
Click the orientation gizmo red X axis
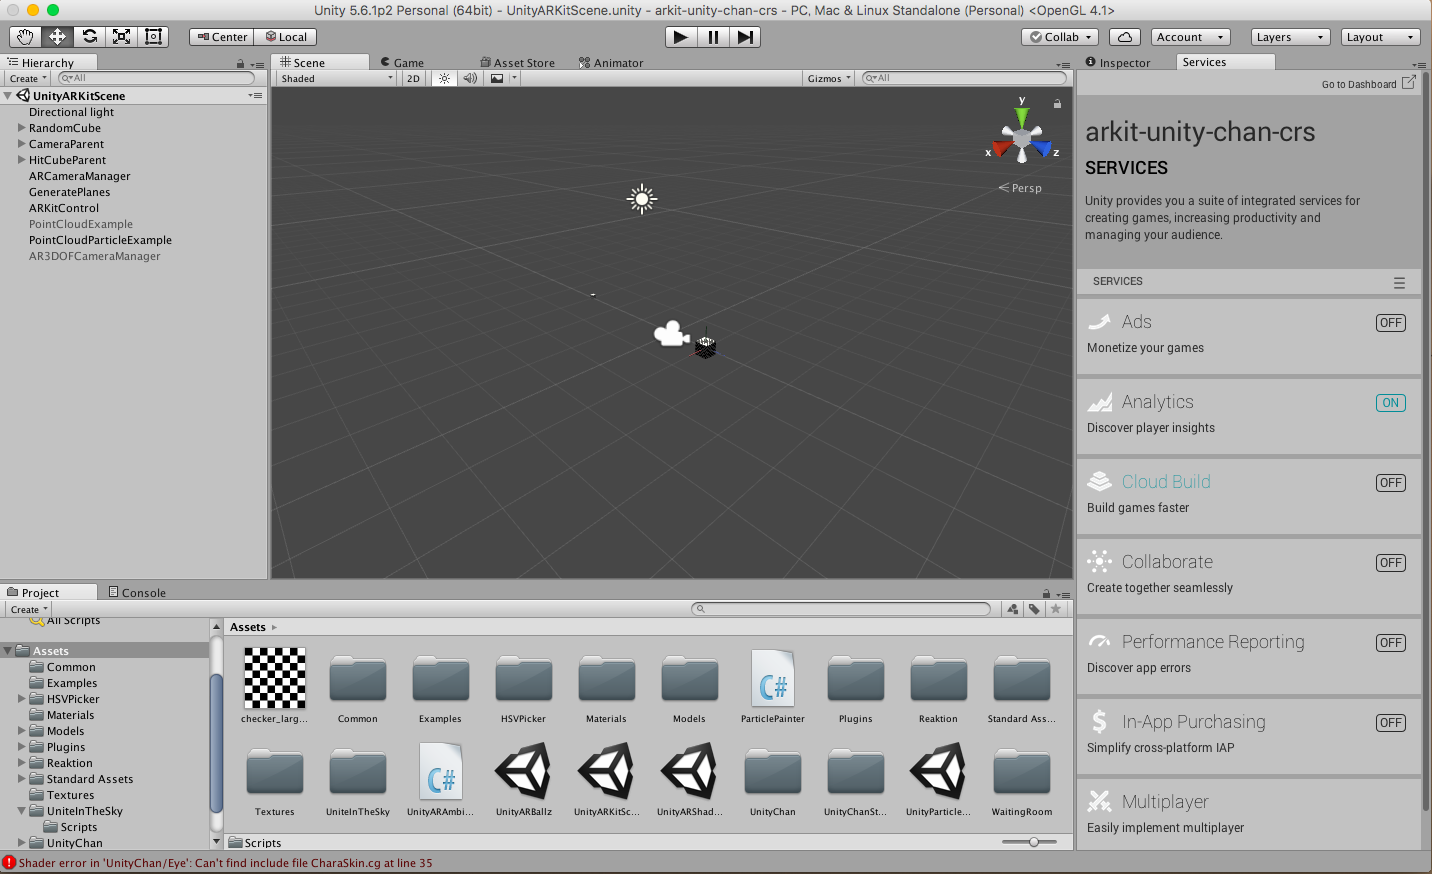[x=1001, y=150]
